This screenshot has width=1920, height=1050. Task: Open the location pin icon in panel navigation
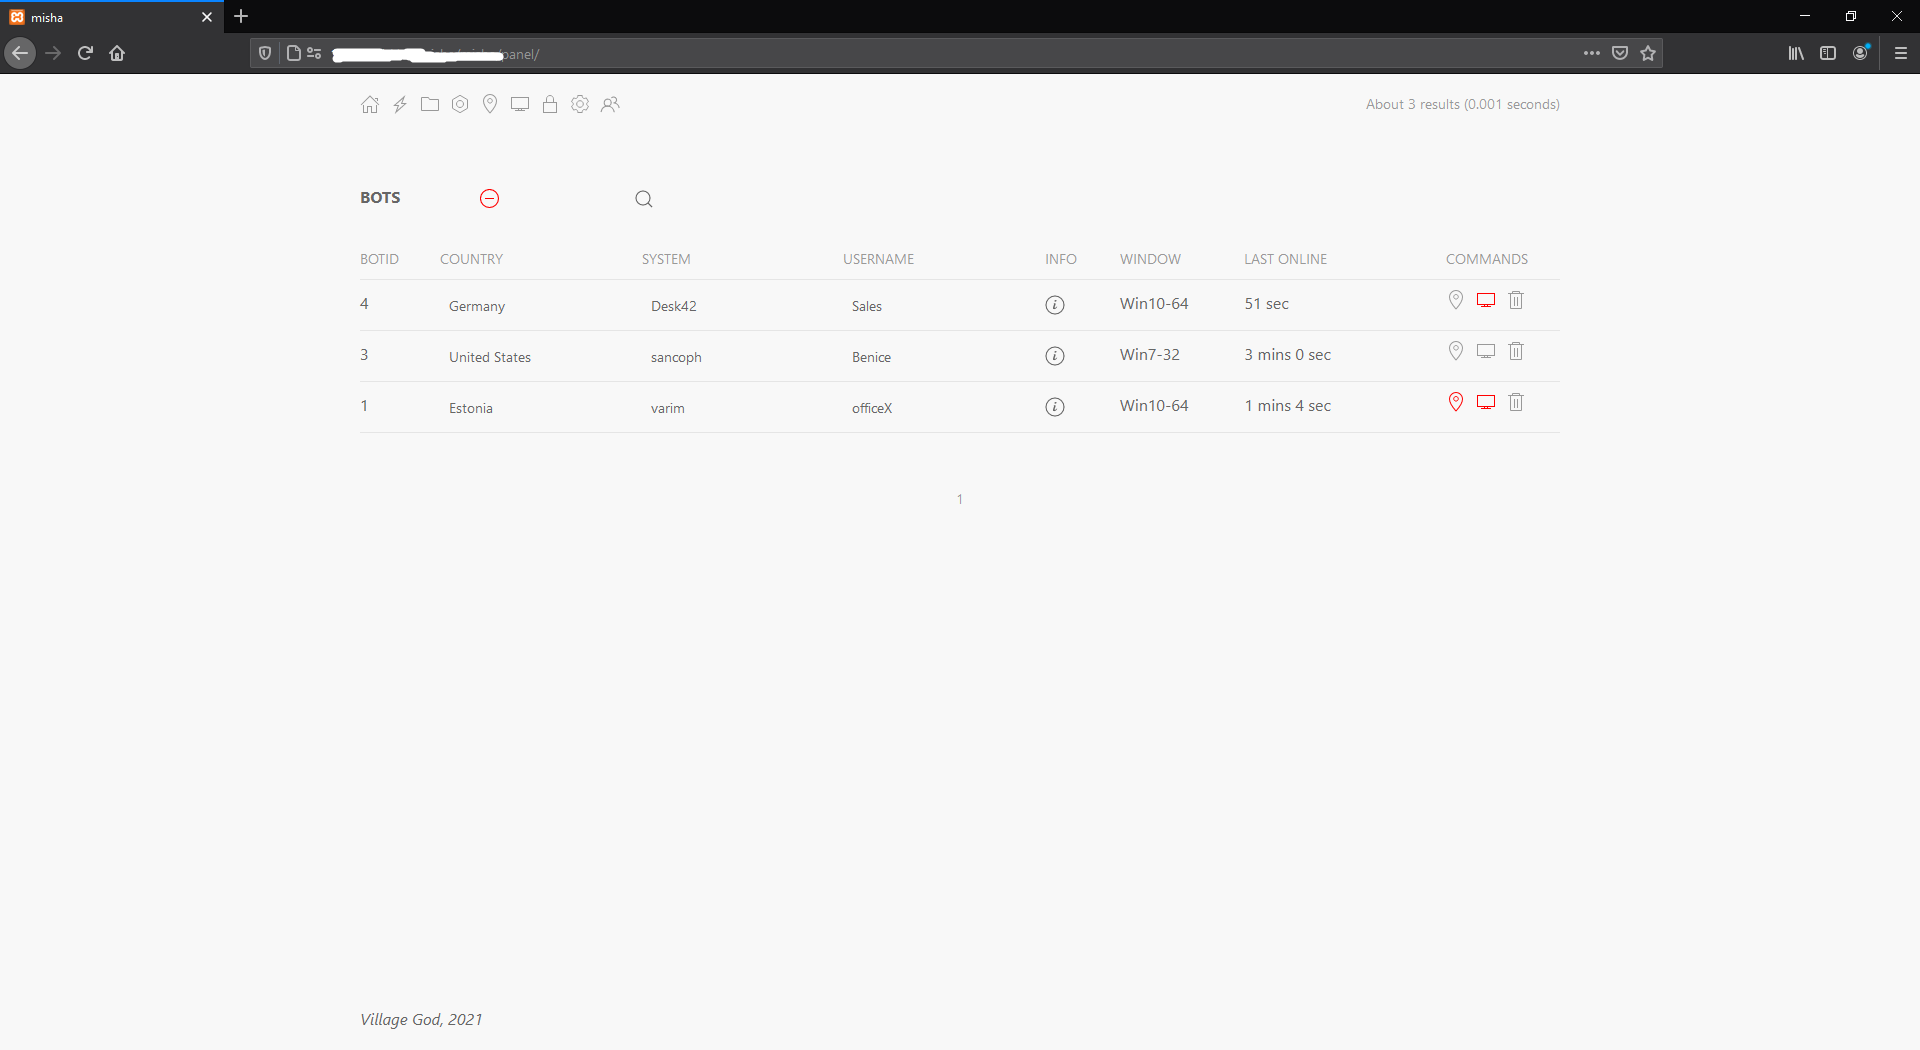point(490,104)
